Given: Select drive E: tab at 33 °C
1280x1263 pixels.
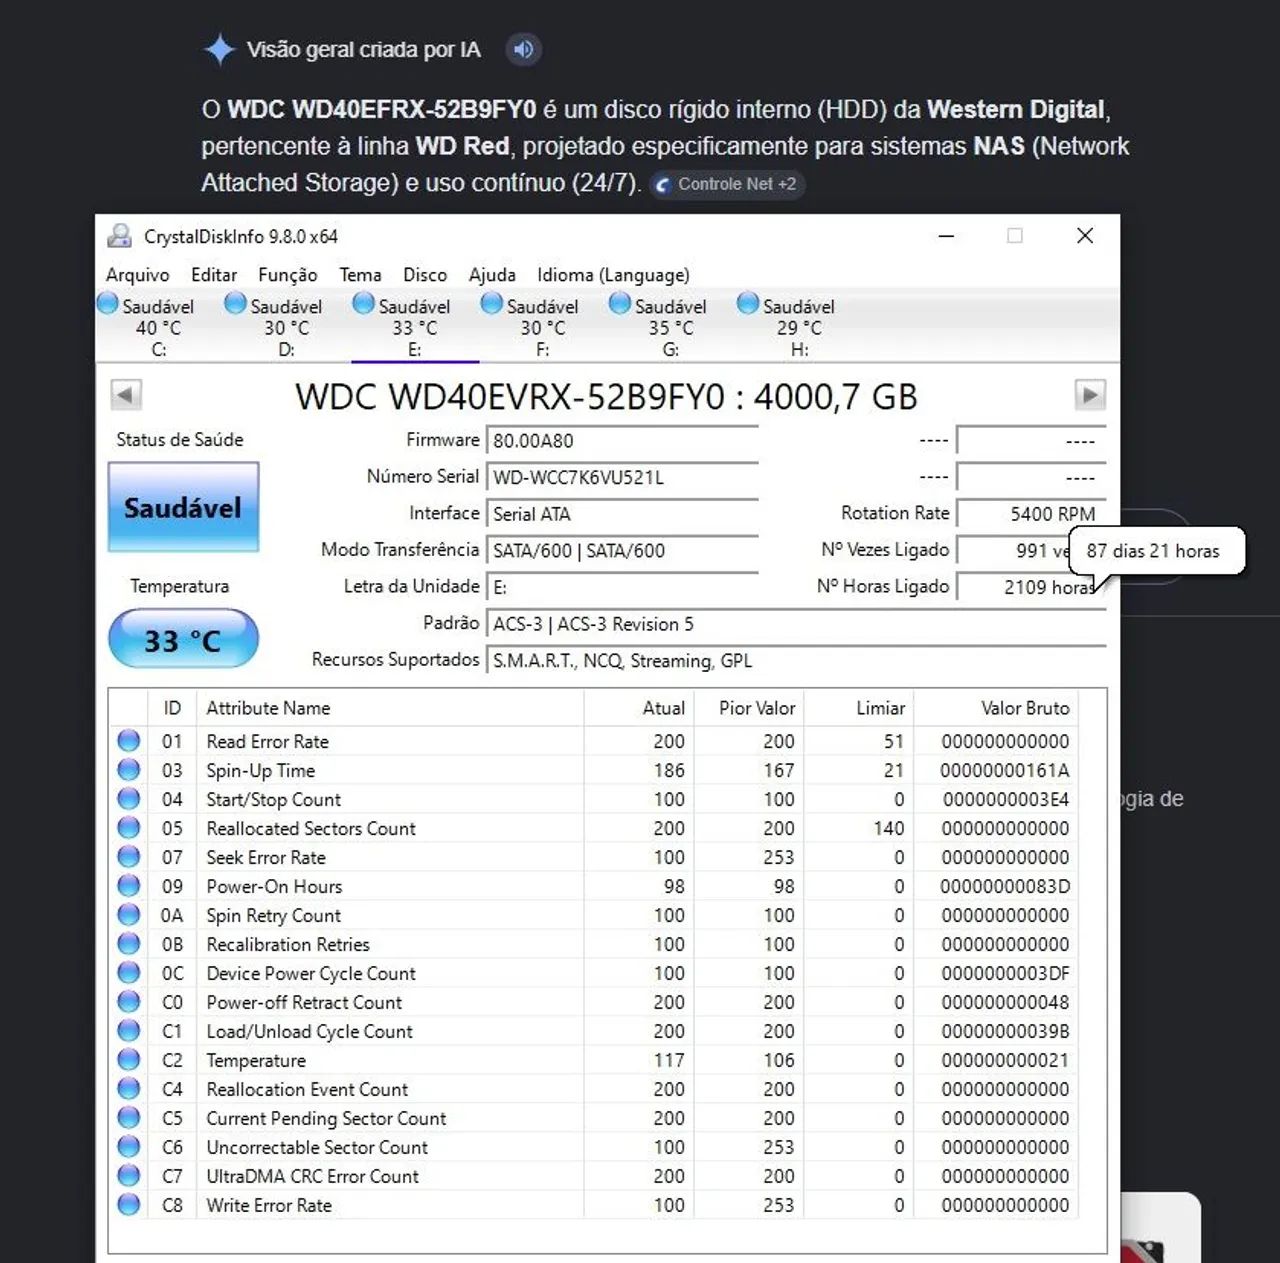Looking at the screenshot, I should click(x=415, y=326).
